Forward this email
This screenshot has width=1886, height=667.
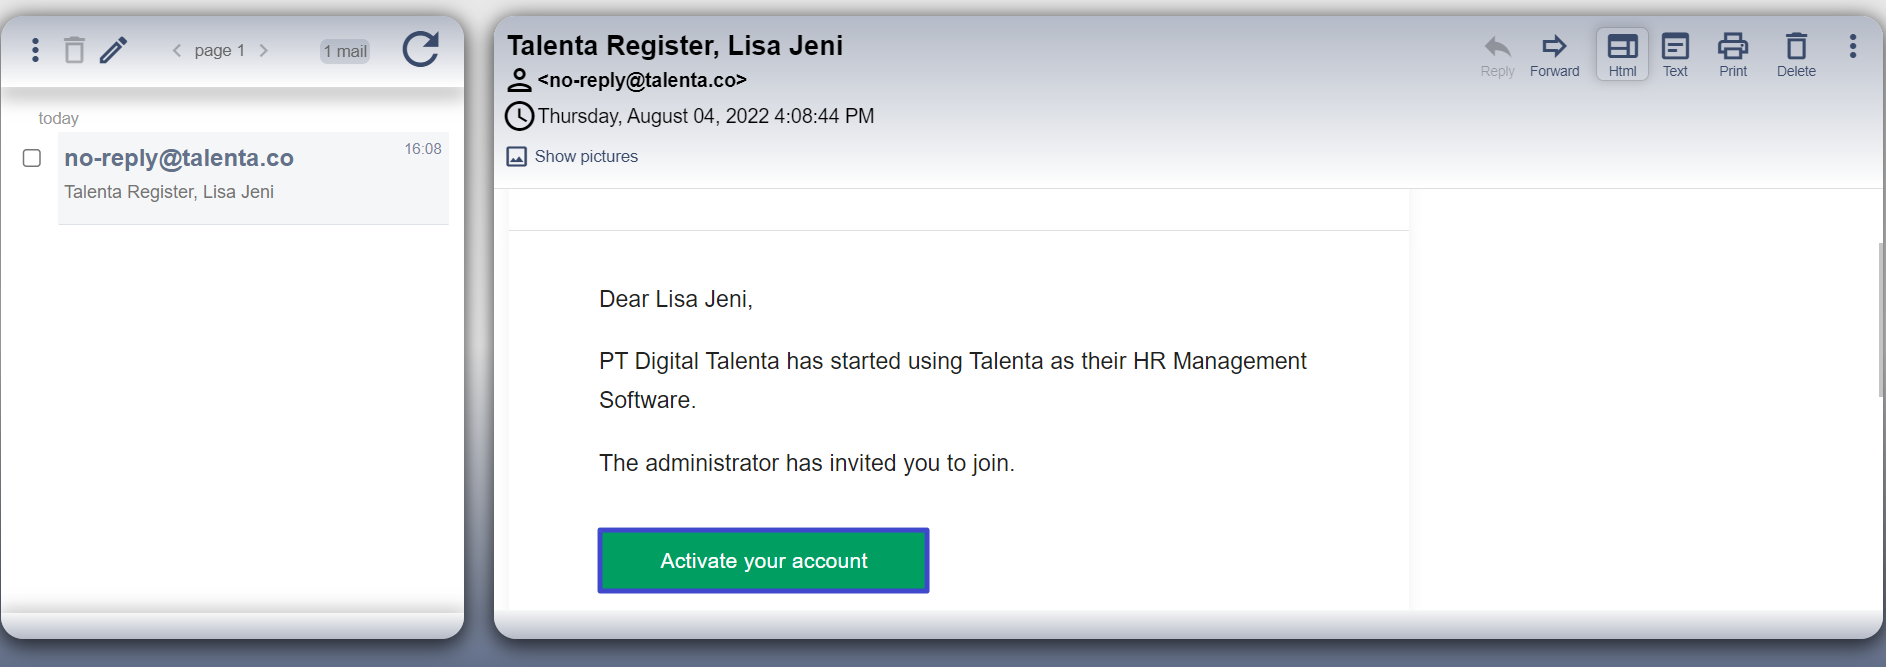pos(1554,56)
